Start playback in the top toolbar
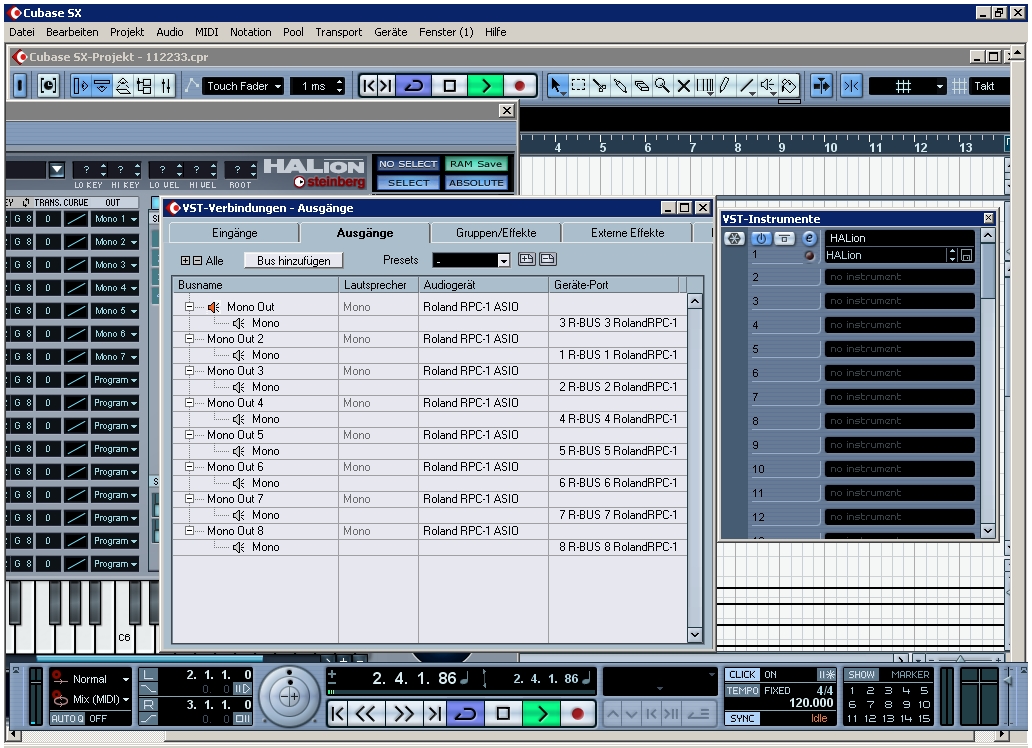Image resolution: width=1032 pixels, height=748 pixels. (x=486, y=86)
